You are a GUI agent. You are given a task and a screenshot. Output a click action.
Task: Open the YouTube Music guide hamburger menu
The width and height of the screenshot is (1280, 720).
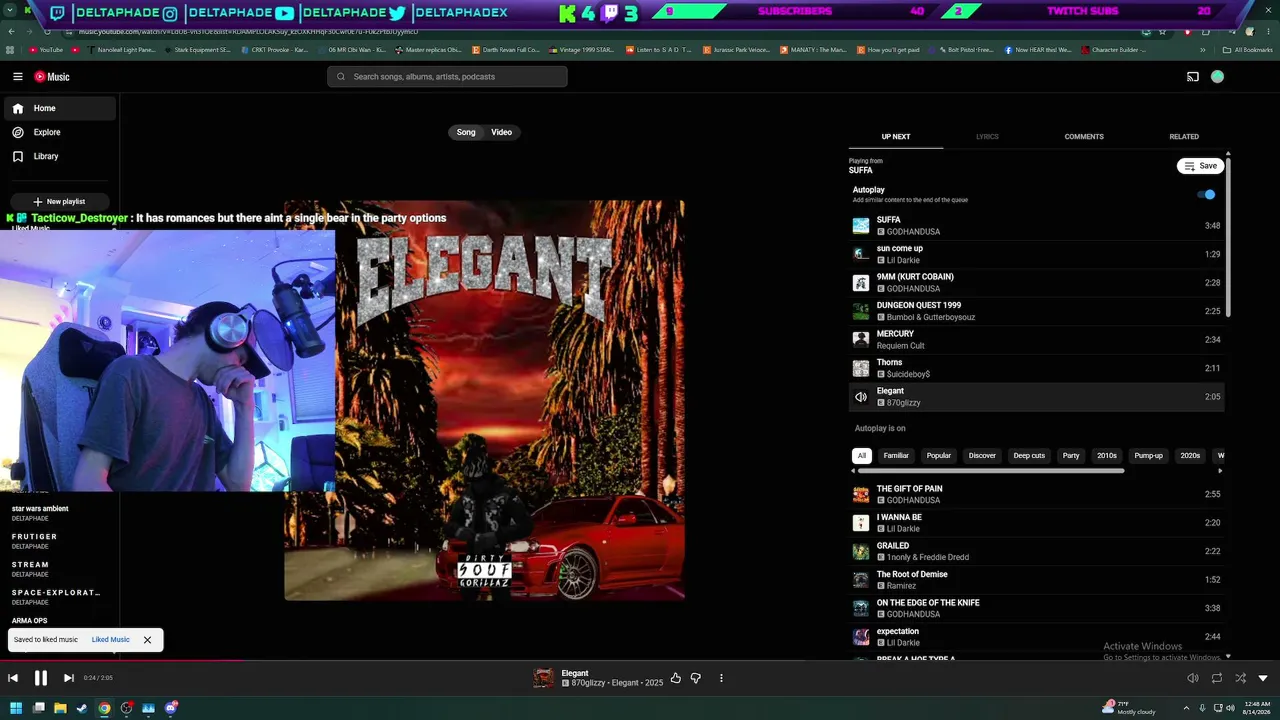coord(18,77)
